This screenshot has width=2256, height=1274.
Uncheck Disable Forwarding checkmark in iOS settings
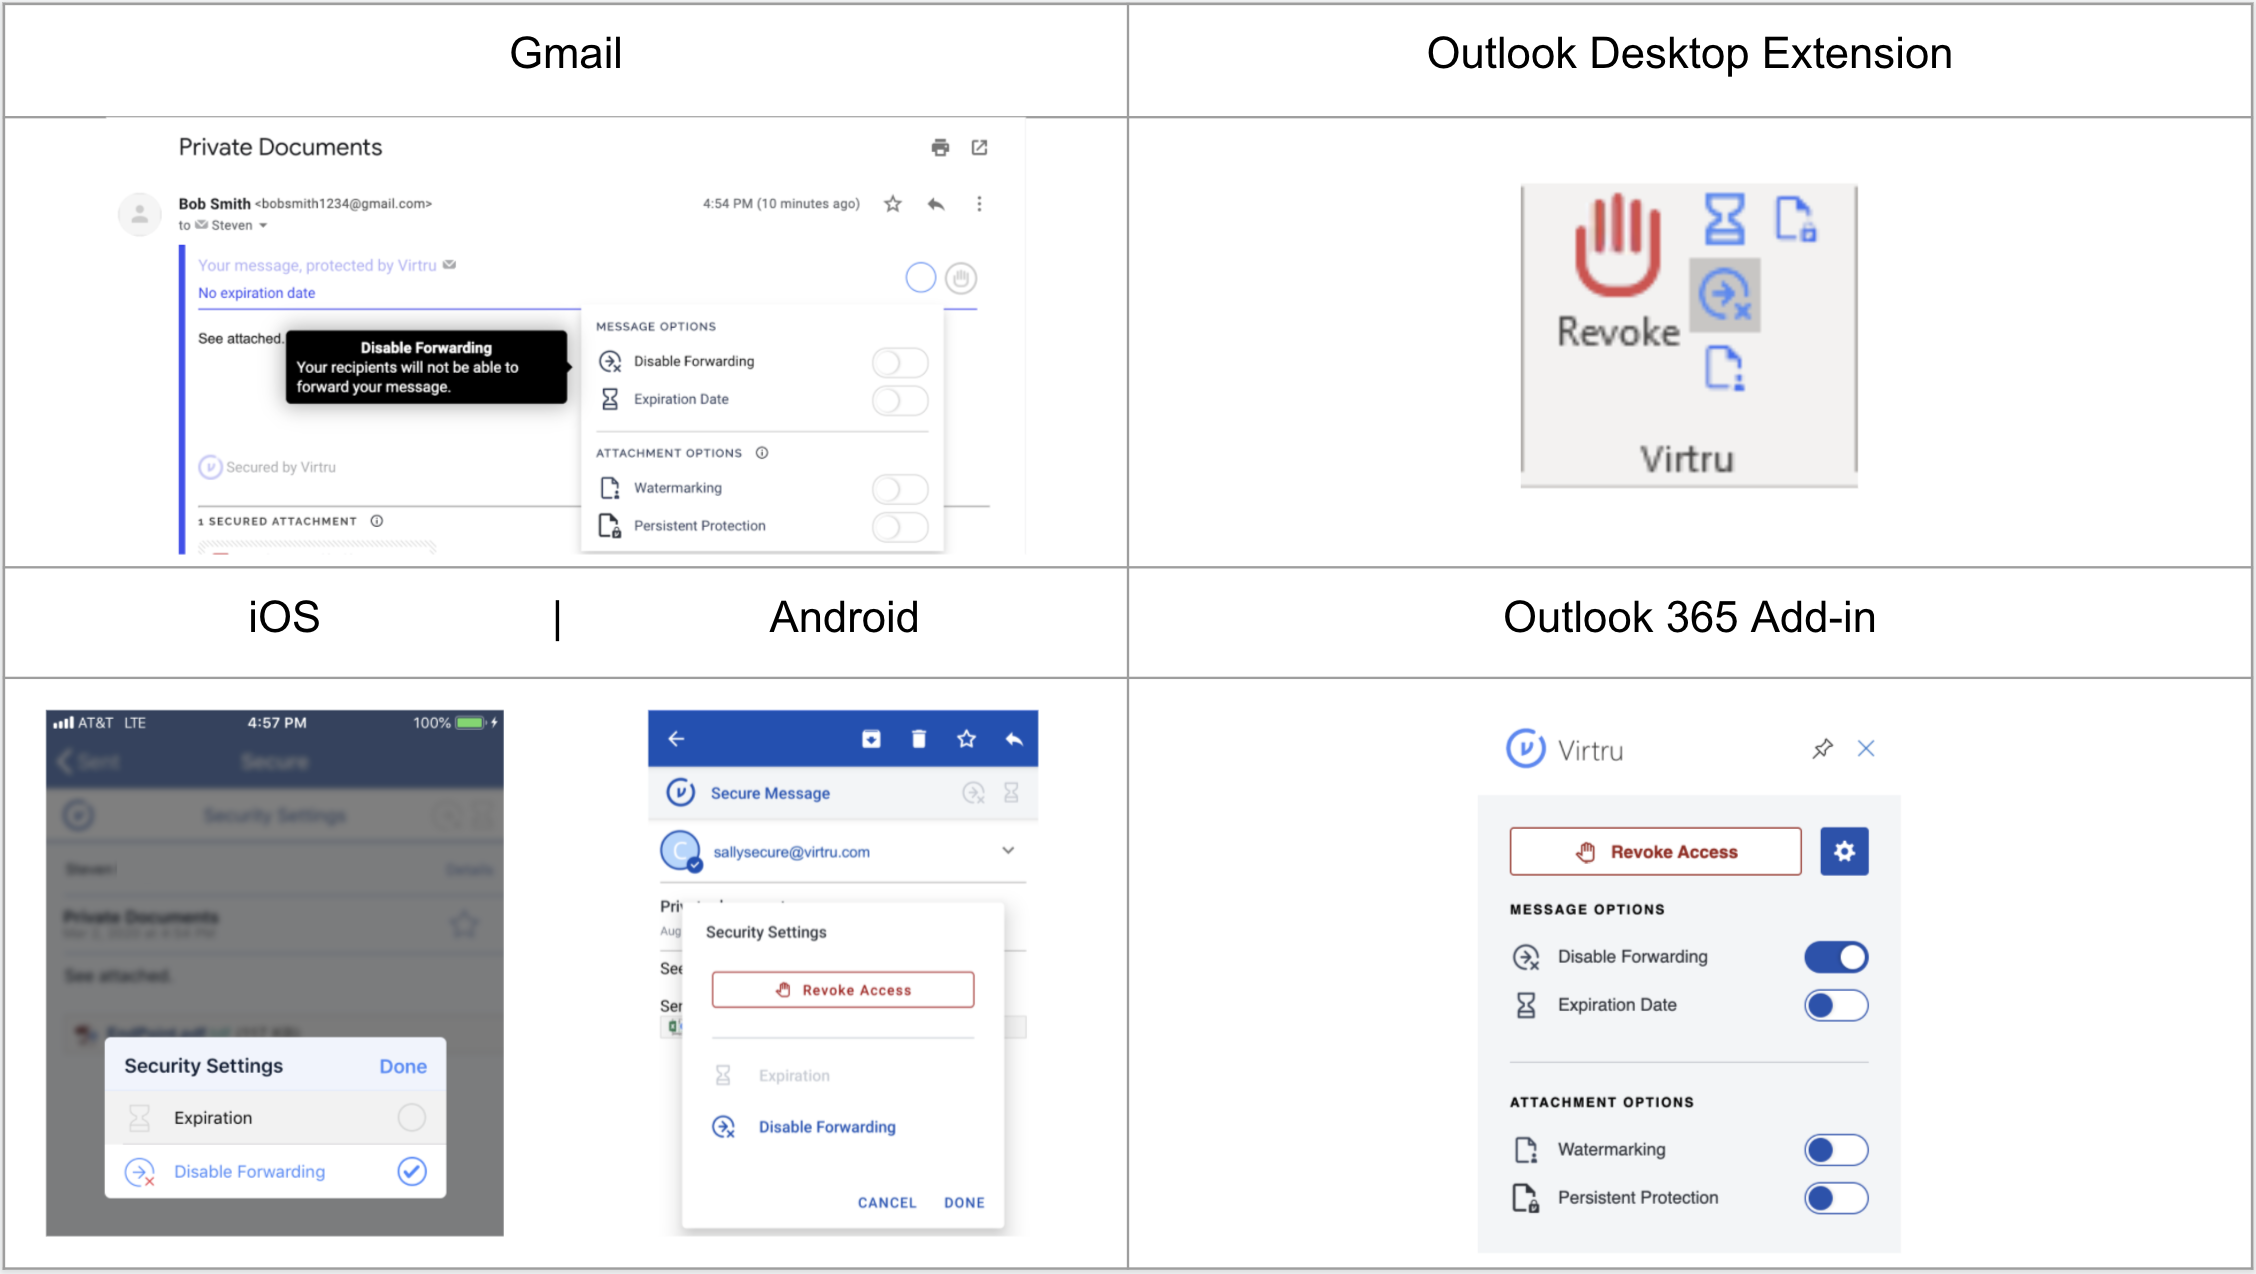tap(412, 1171)
